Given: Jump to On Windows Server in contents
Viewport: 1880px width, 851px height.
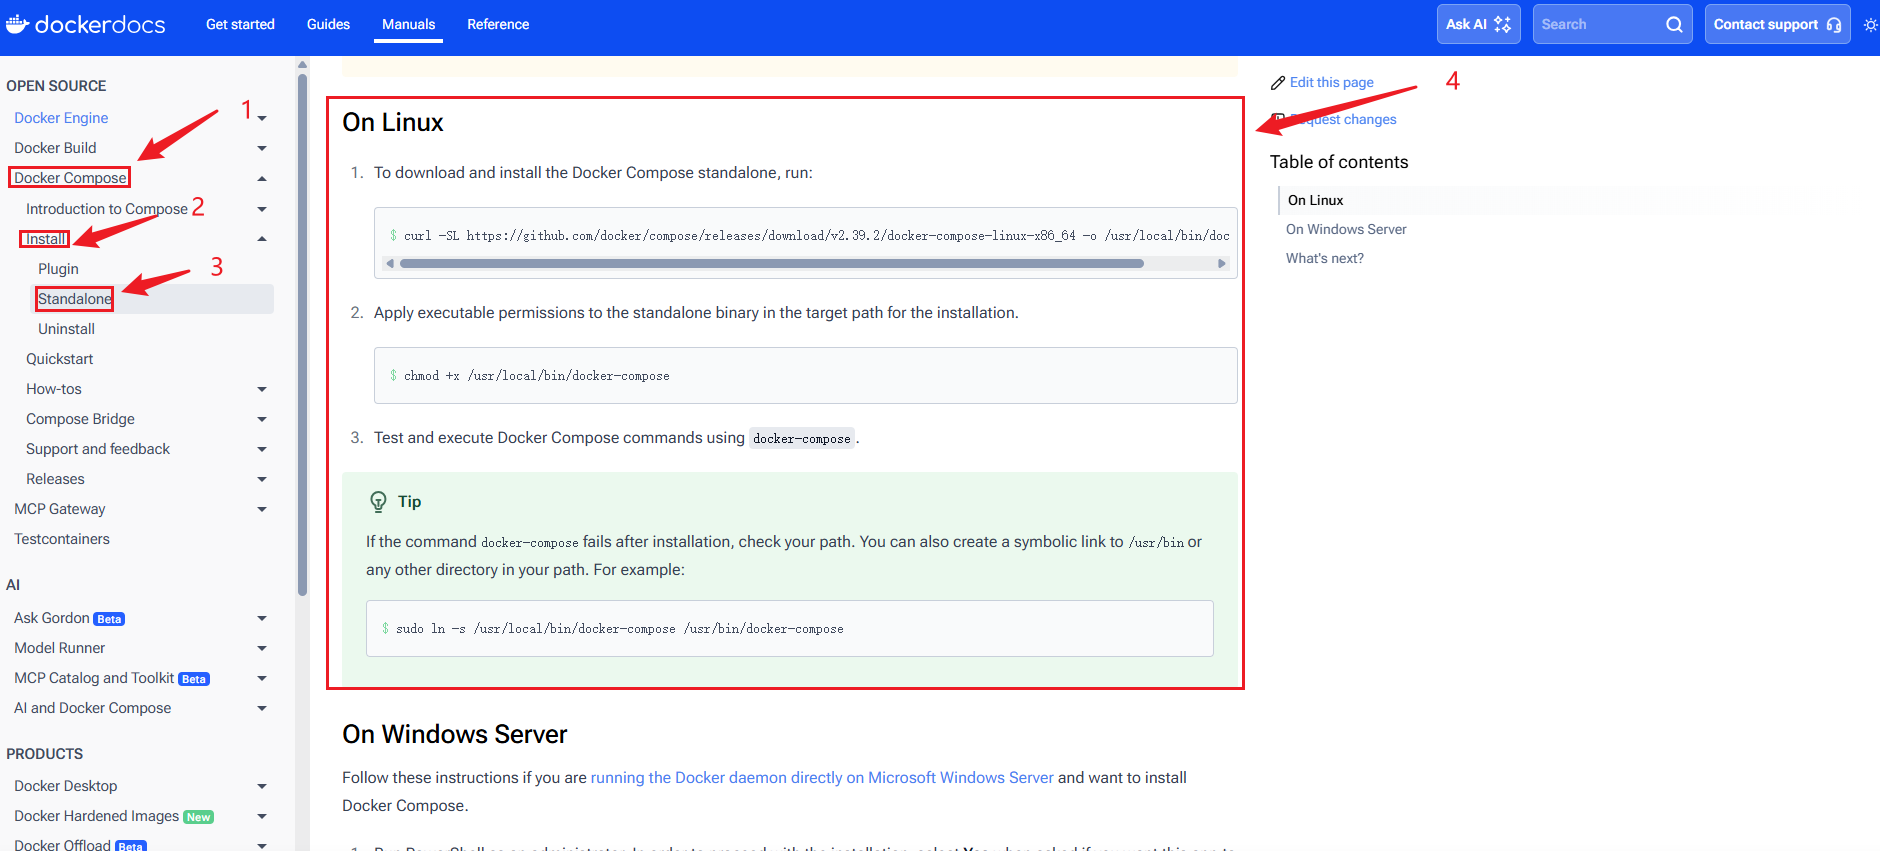Looking at the screenshot, I should point(1346,229).
